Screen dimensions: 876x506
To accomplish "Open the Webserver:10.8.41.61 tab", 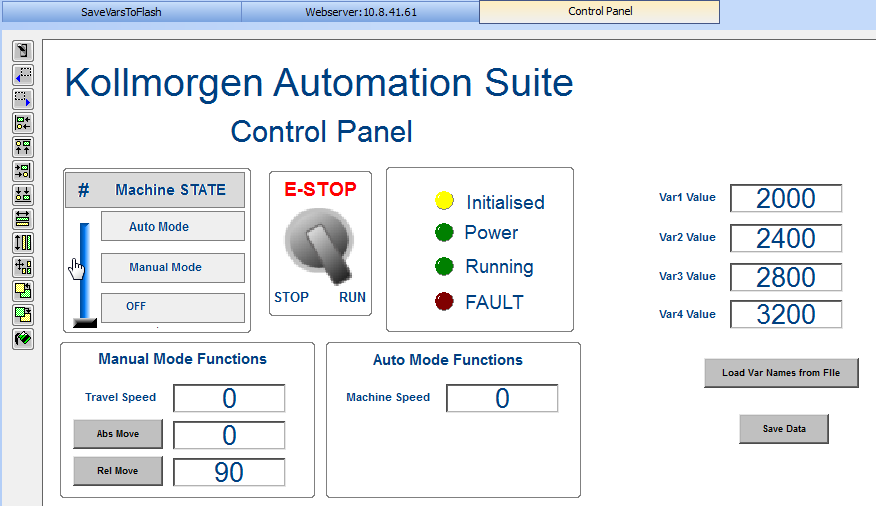I will pyautogui.click(x=361, y=12).
